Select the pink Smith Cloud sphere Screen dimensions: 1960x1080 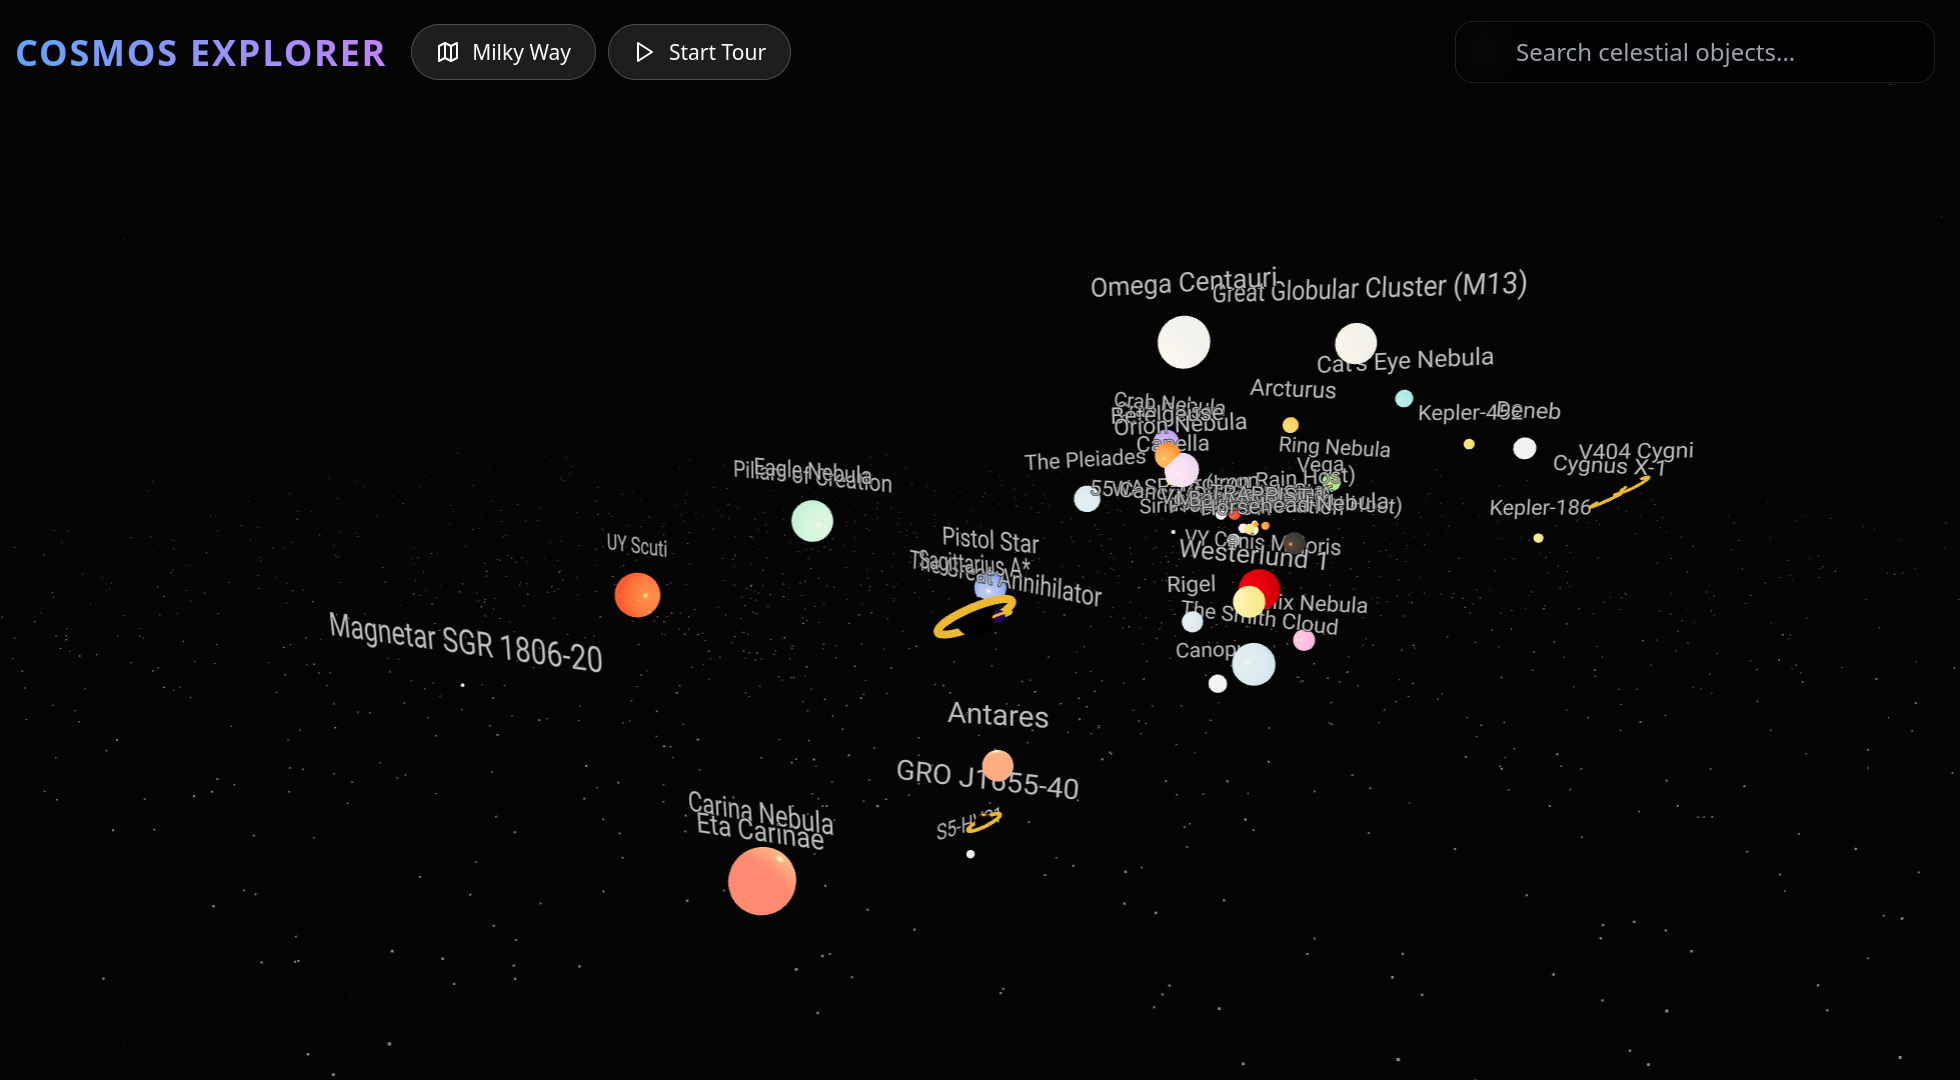(1304, 640)
